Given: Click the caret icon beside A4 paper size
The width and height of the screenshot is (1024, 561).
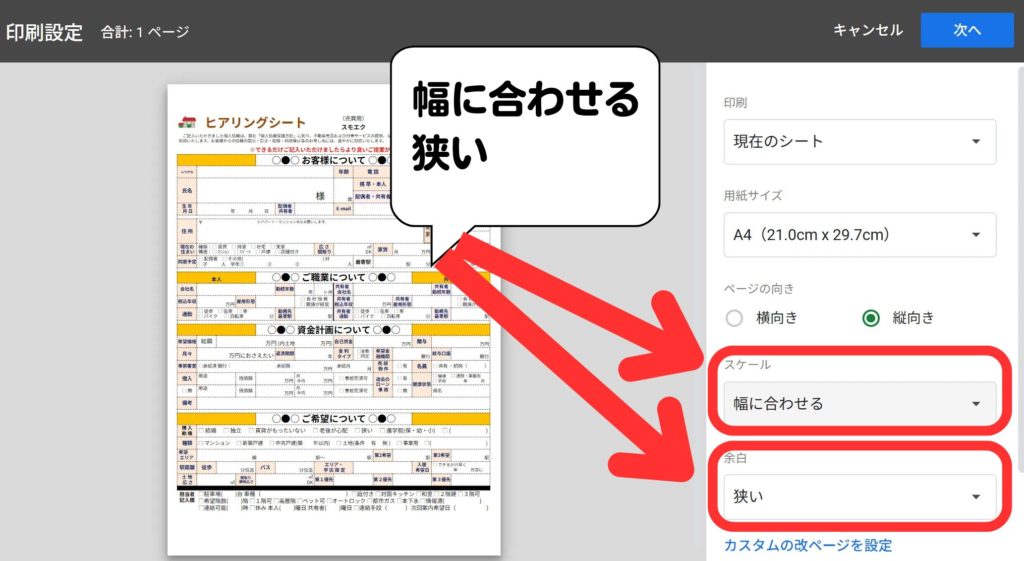Looking at the screenshot, I should click(x=975, y=235).
